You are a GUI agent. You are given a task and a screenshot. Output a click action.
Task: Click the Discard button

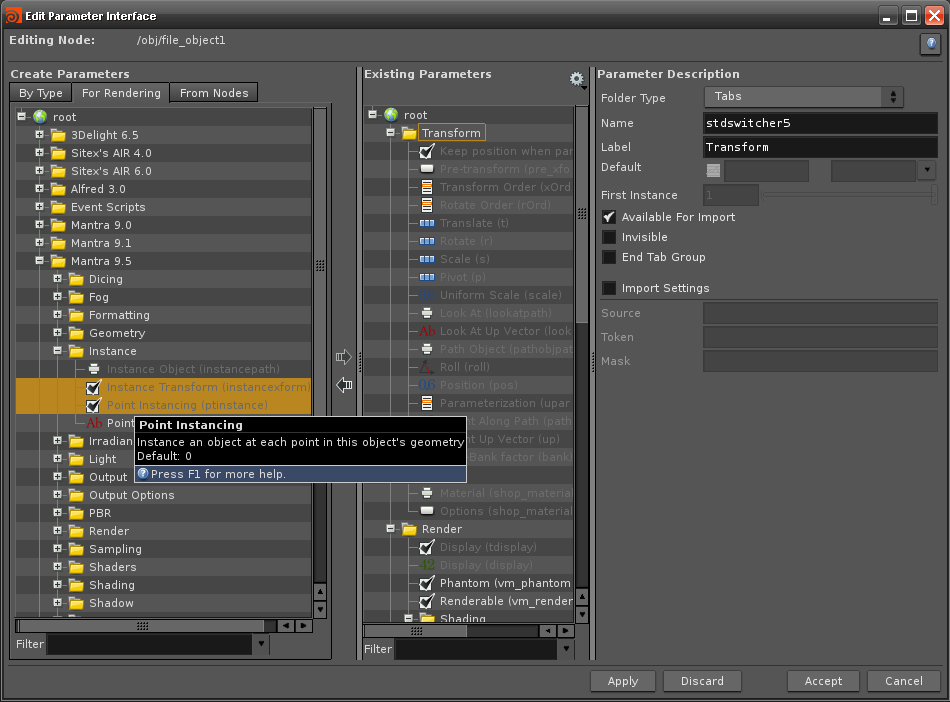pos(702,681)
